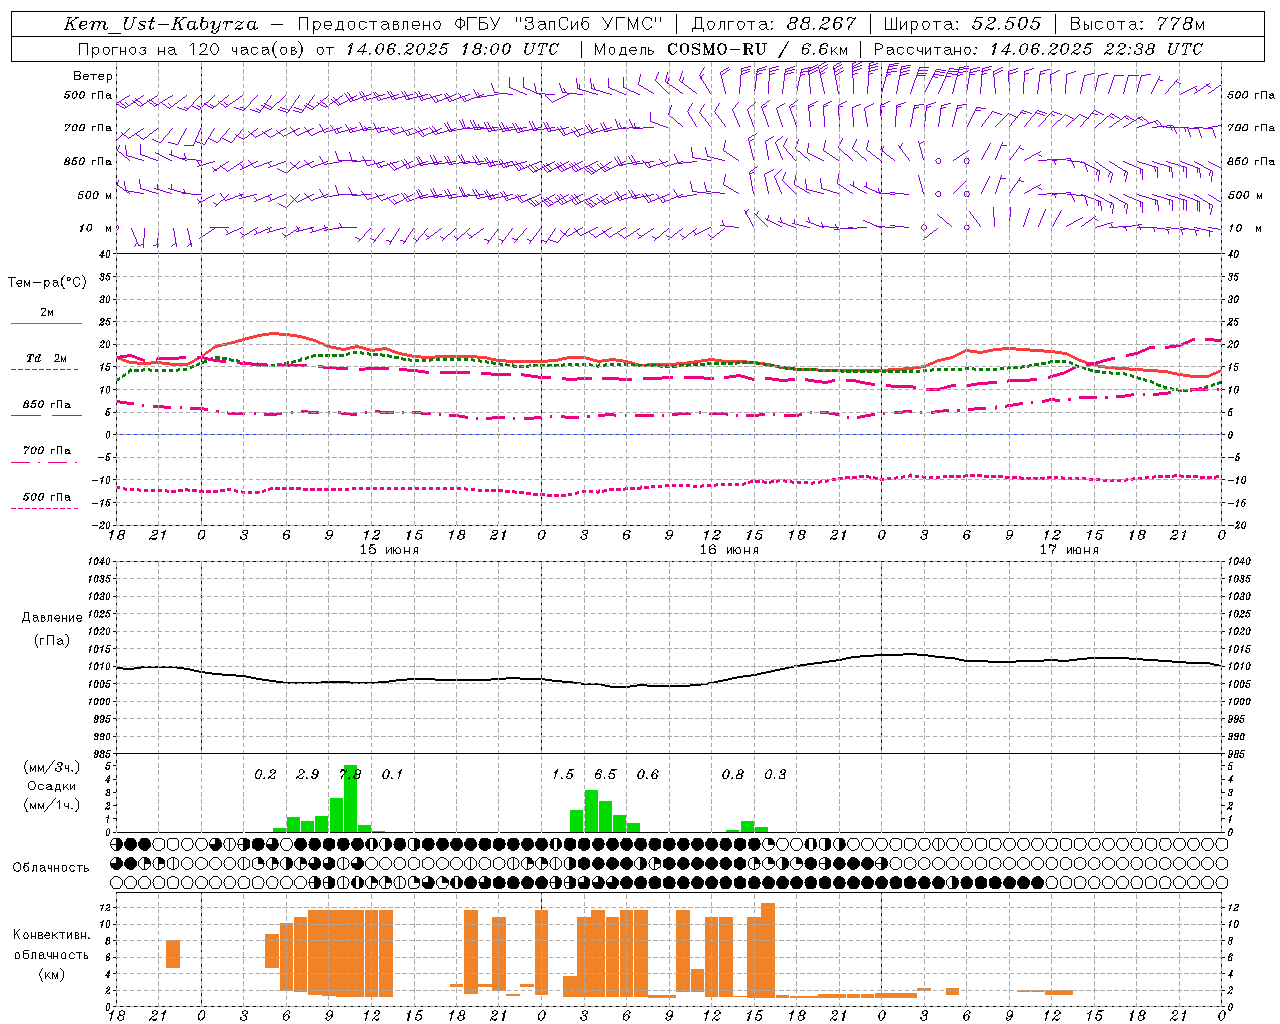
Task: Select the Тем-ра(°C) temperature panel label
Action: tap(47, 283)
